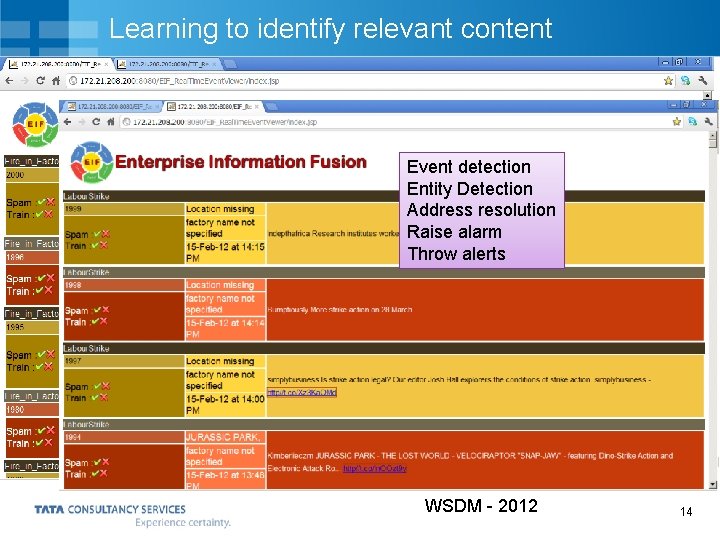Confirm Train for event 1997 with green check
Image resolution: width=720 pixels, height=540 pixels.
[x=95, y=398]
